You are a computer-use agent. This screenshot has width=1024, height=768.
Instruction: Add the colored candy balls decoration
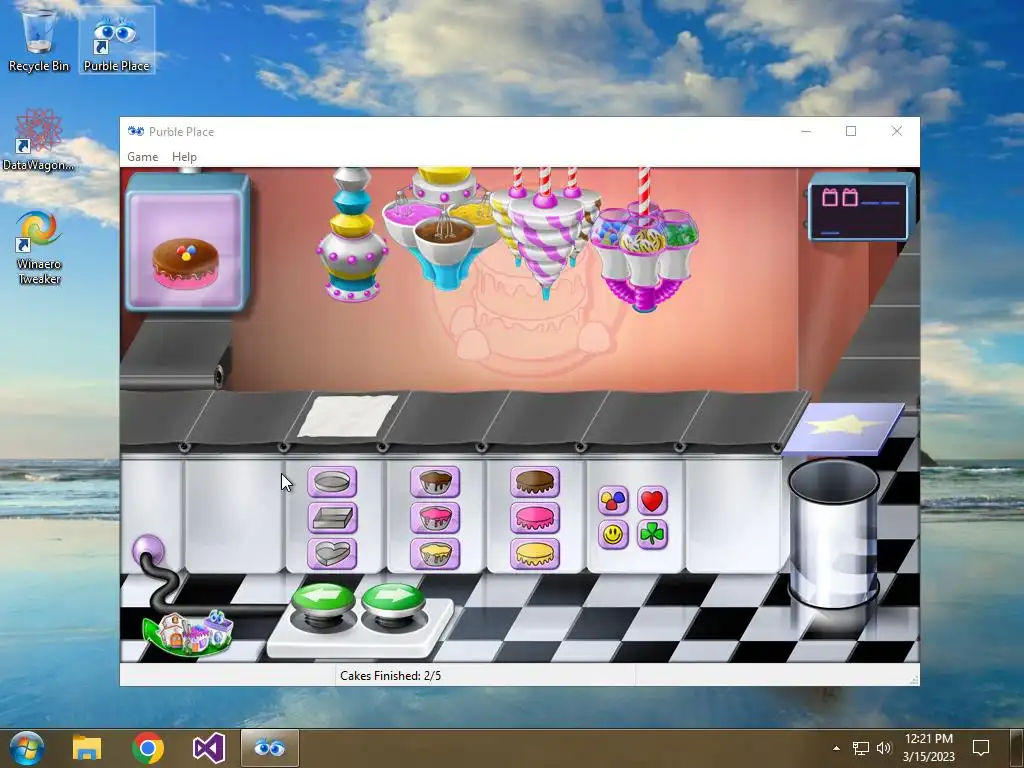point(613,501)
